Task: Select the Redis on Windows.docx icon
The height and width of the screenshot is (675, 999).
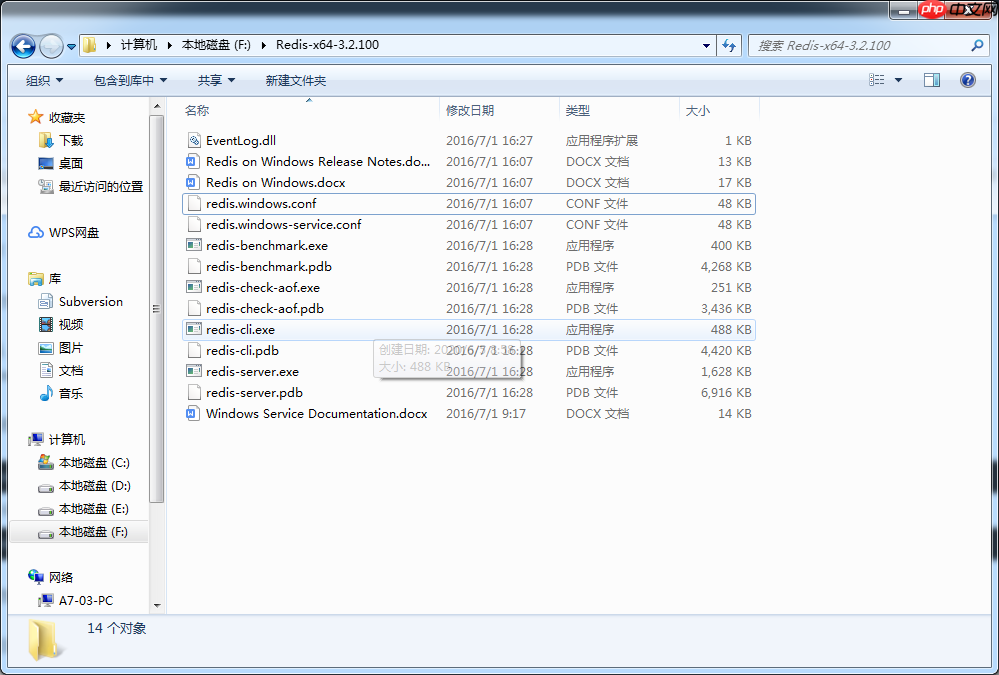Action: click(194, 182)
